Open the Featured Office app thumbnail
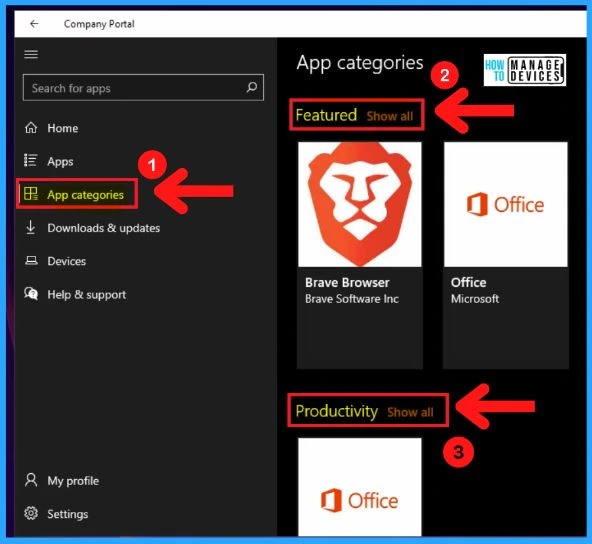Screen dimensions: 592x544 tap(506, 204)
